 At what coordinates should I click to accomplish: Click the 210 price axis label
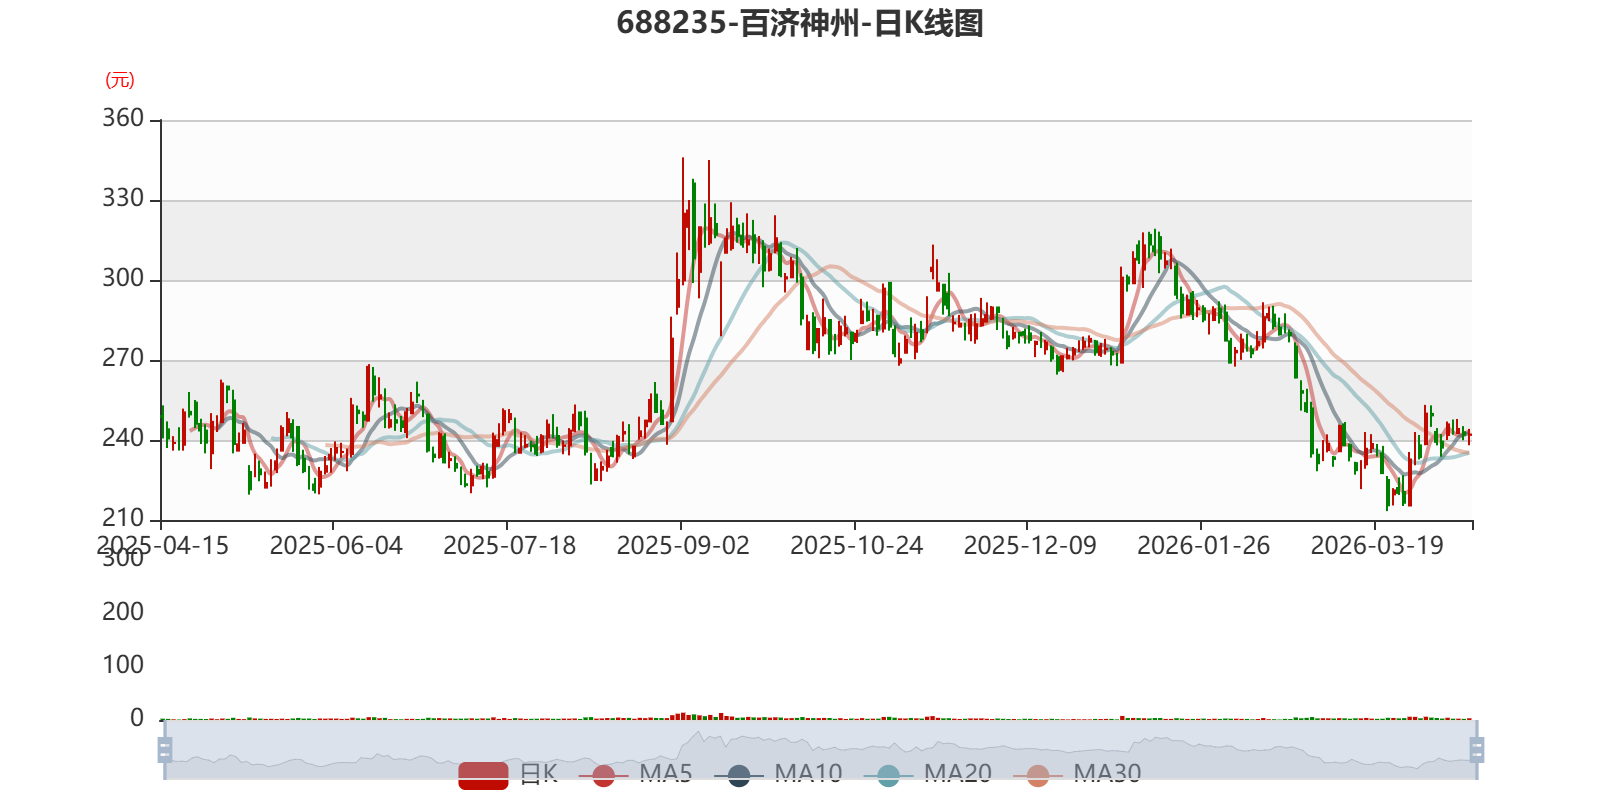[123, 518]
